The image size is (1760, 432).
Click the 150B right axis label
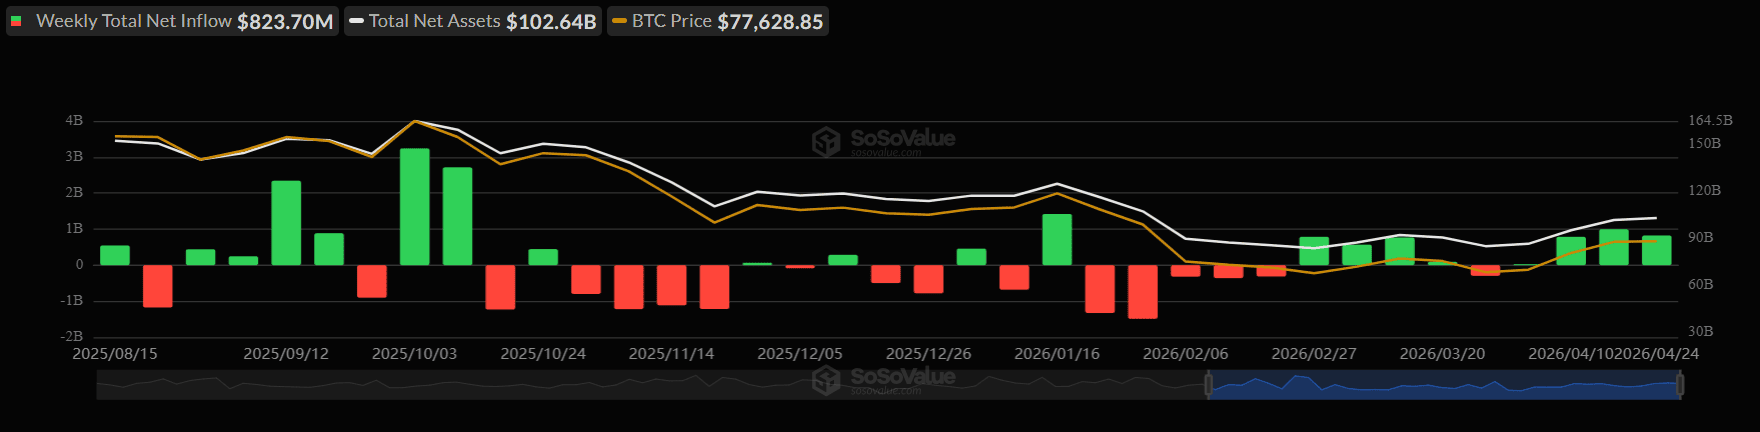1704,143
